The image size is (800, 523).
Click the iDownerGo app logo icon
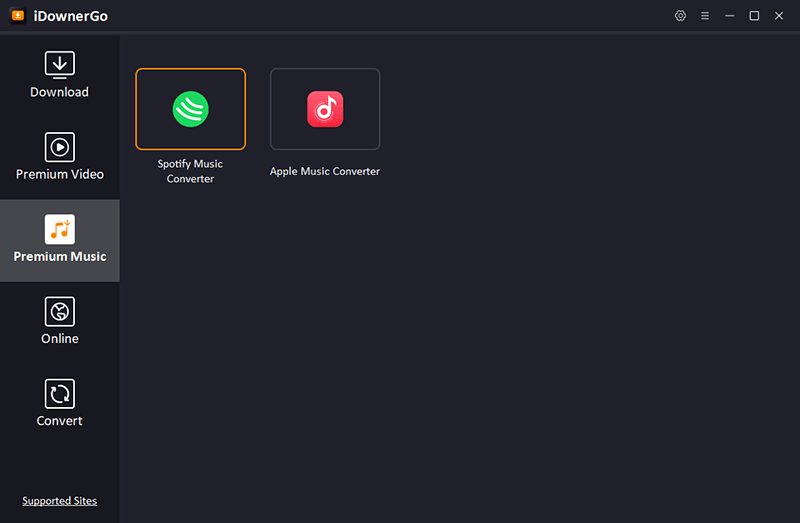[18, 16]
